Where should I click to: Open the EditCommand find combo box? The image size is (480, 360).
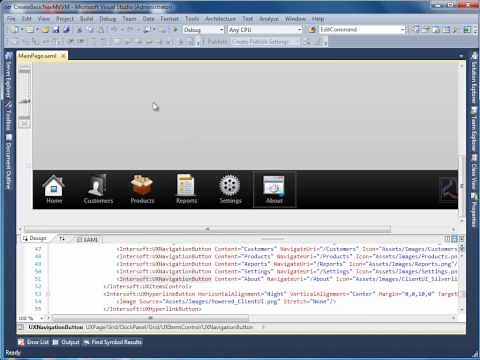pos(362,30)
